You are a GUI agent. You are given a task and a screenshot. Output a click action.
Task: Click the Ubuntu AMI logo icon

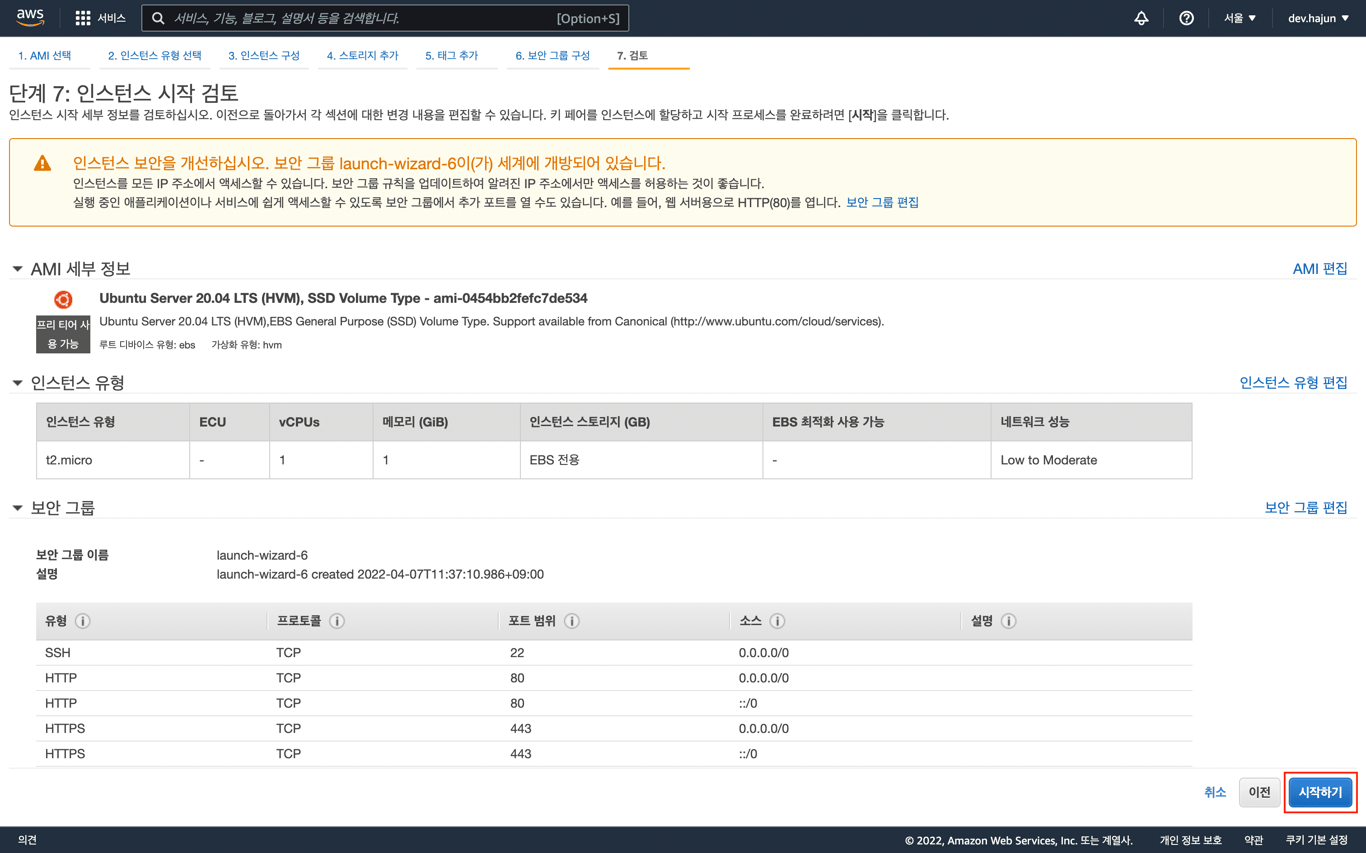pos(63,299)
